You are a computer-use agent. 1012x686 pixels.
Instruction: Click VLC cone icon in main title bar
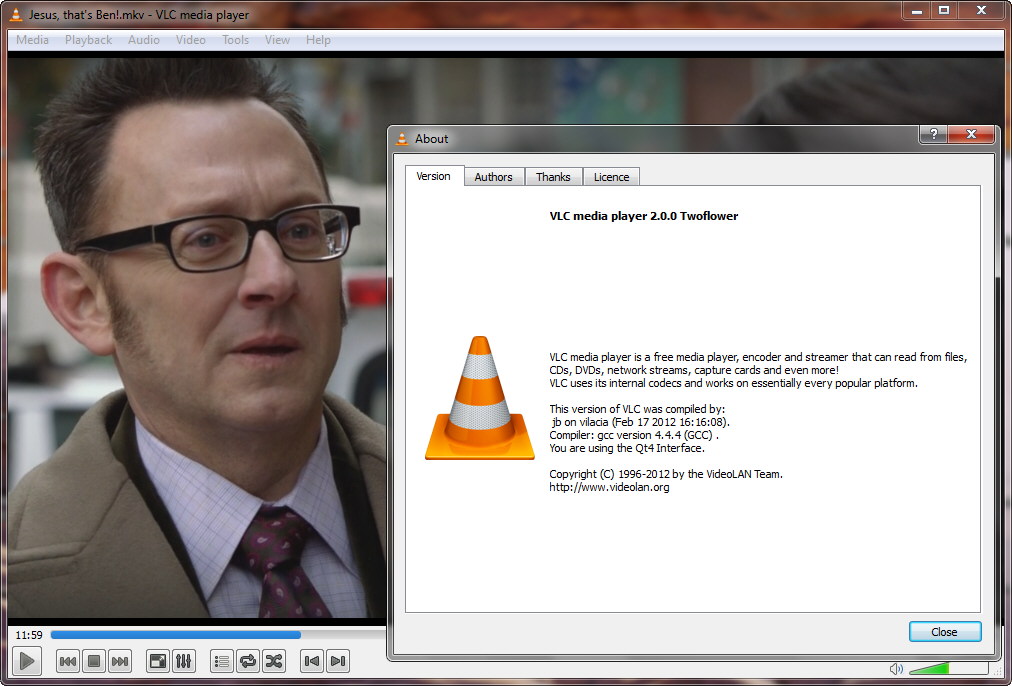coord(16,14)
